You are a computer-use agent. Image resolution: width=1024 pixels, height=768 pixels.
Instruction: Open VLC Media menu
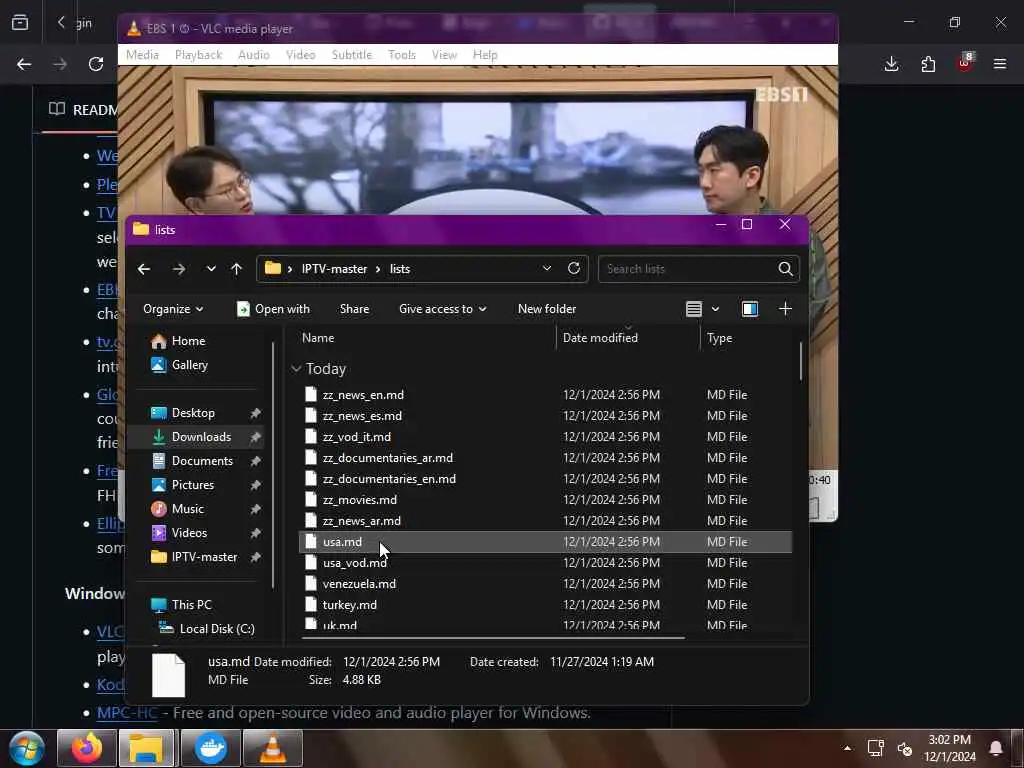(x=142, y=55)
